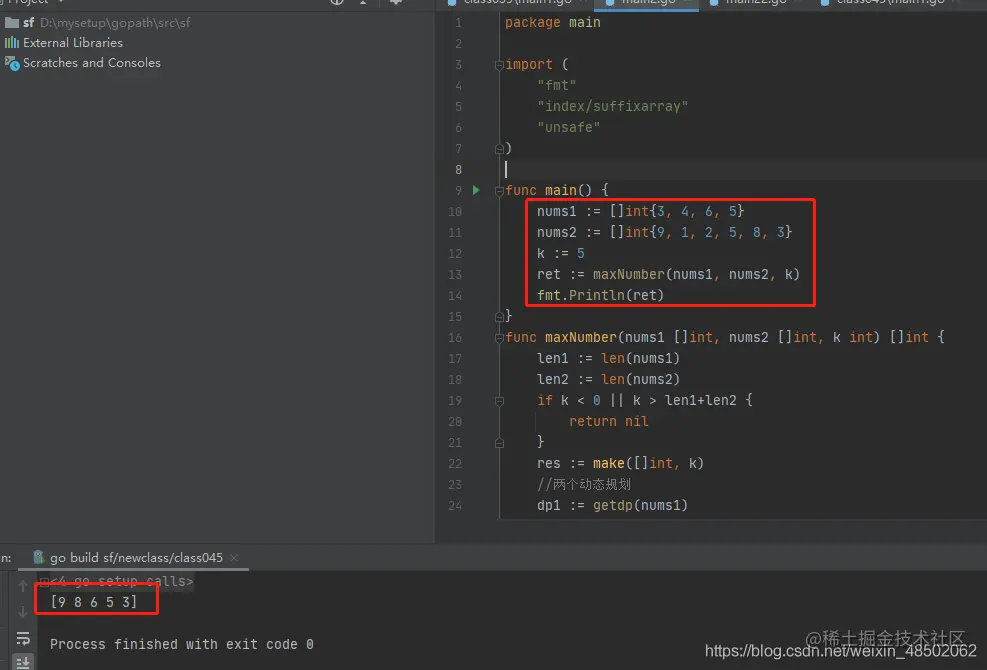Viewport: 987px width, 670px height.
Task: Click 'res := make([]int, k)' line
Action: tap(620, 463)
